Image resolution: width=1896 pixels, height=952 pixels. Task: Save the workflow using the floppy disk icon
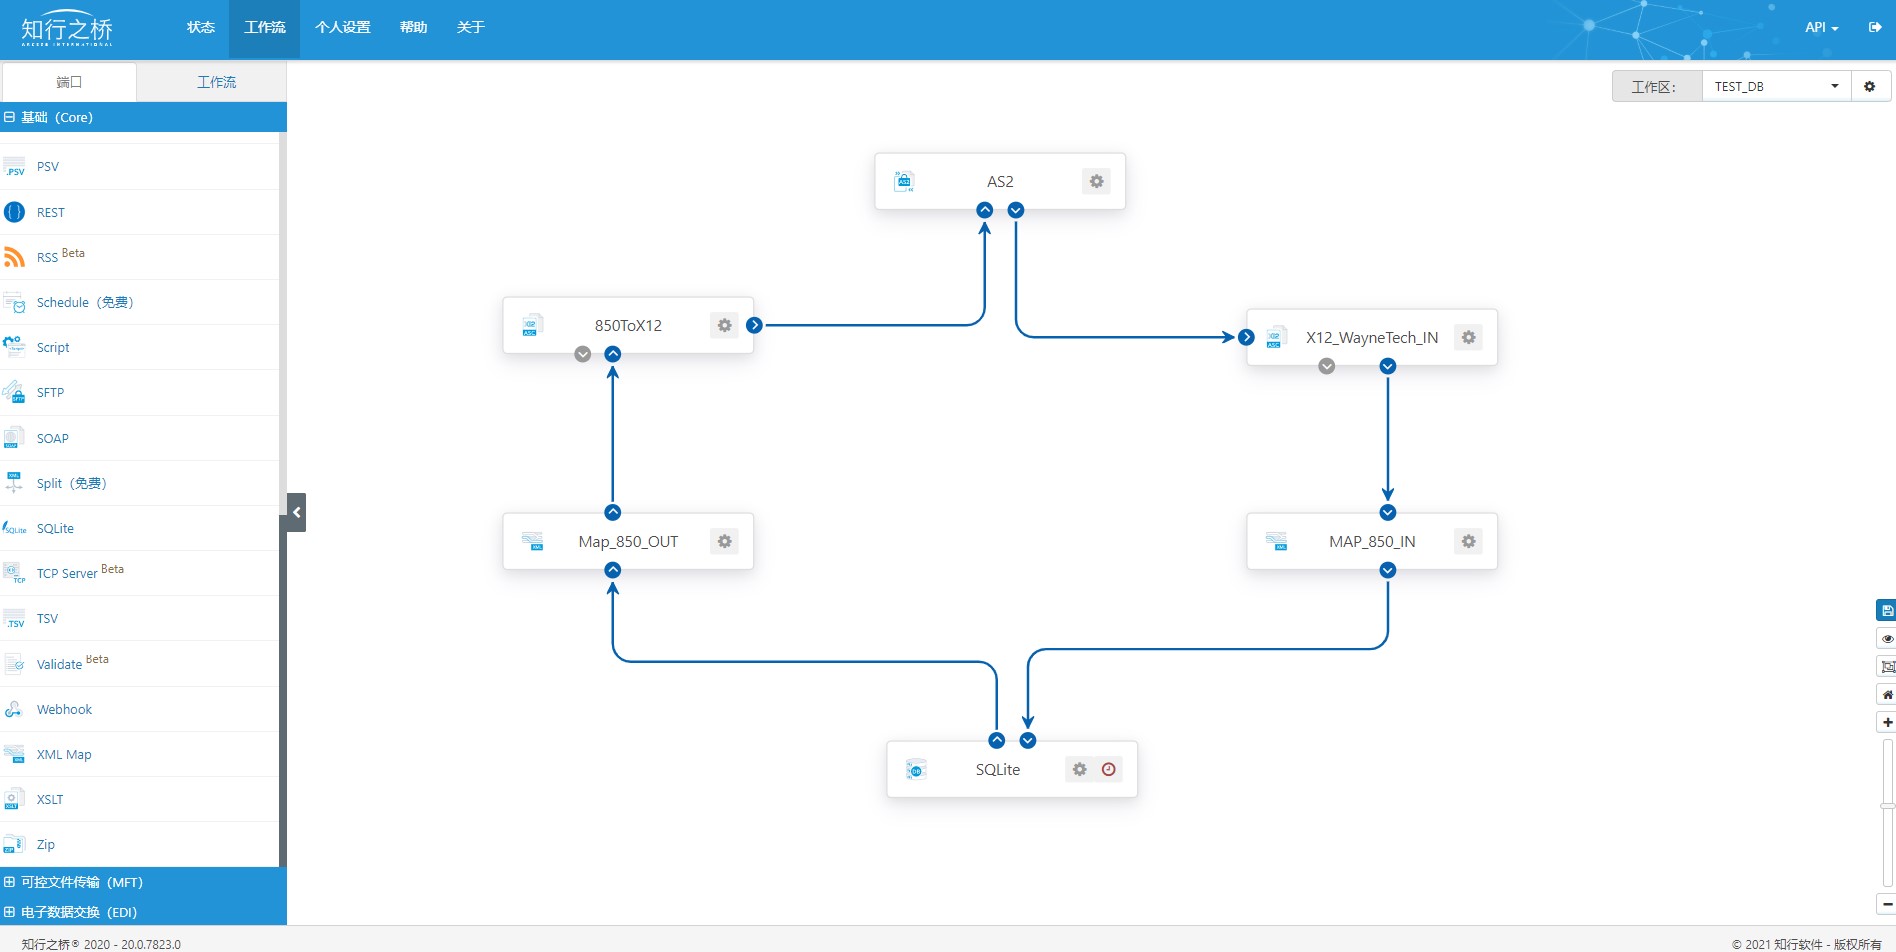click(x=1886, y=610)
